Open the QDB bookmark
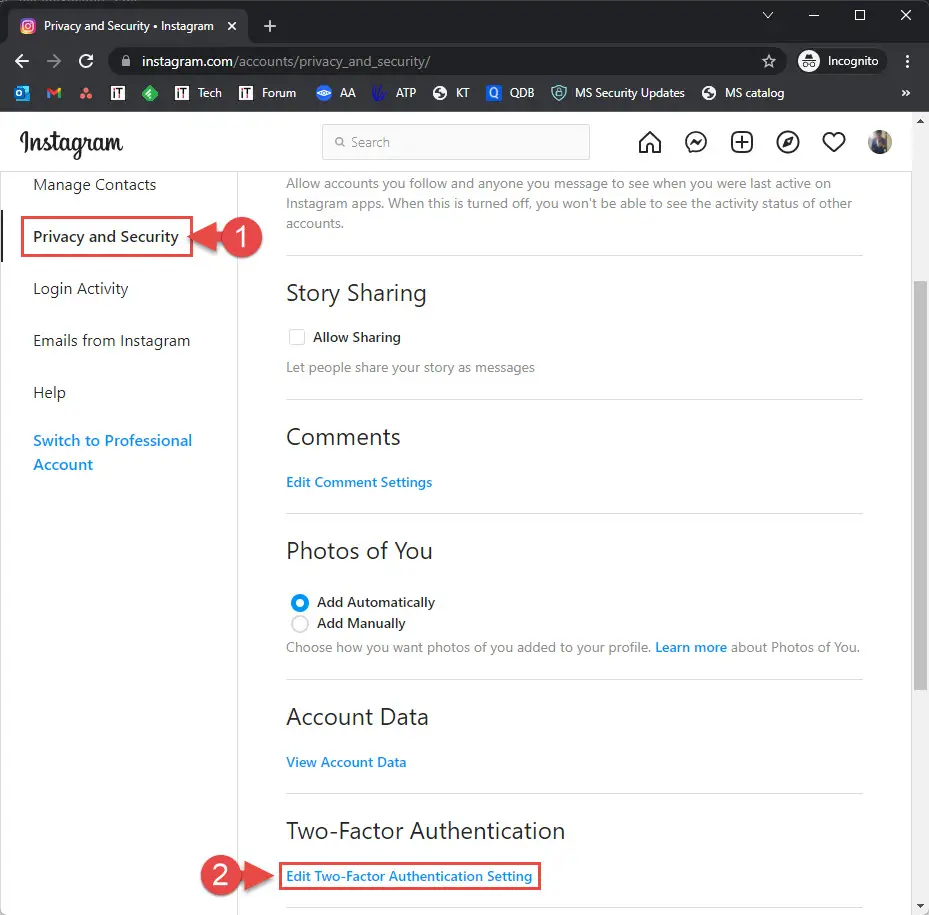Screen dimensions: 929x915 pyautogui.click(x=510, y=93)
